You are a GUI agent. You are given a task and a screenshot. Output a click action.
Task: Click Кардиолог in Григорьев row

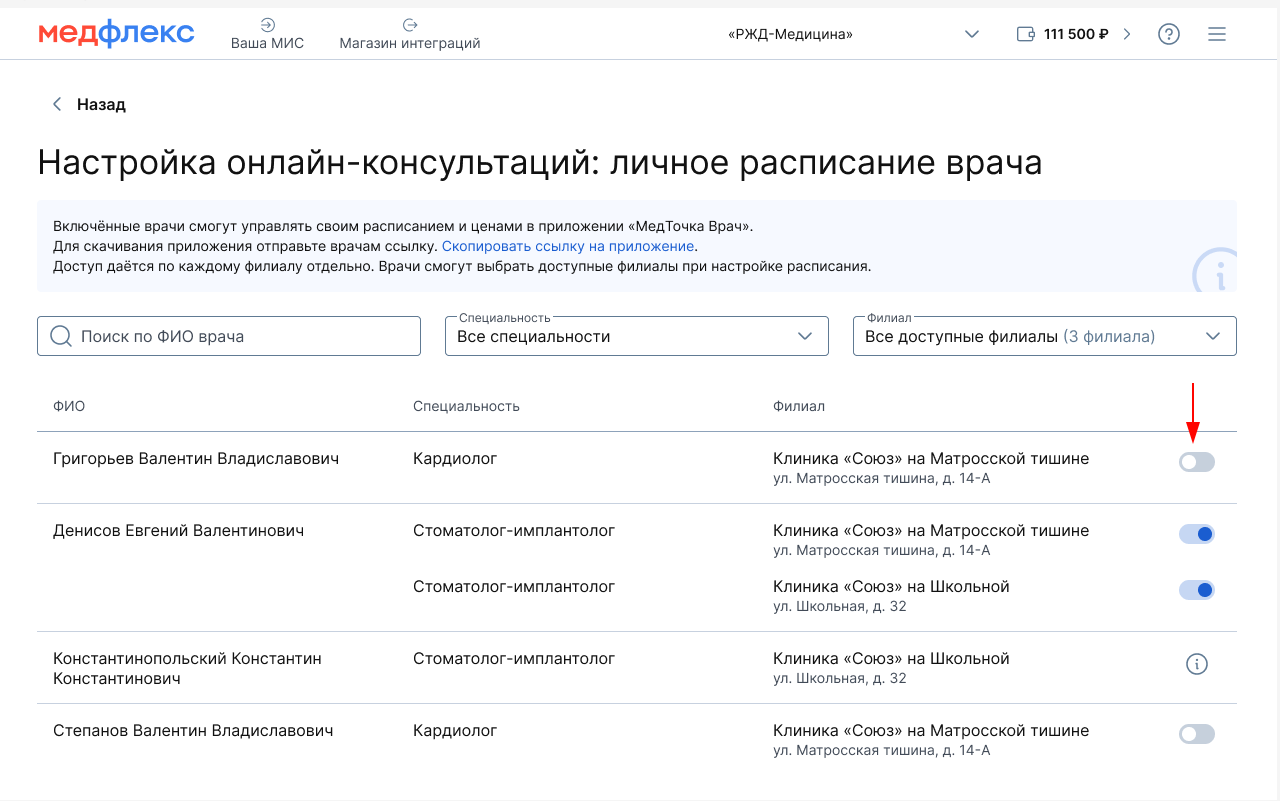click(455, 459)
